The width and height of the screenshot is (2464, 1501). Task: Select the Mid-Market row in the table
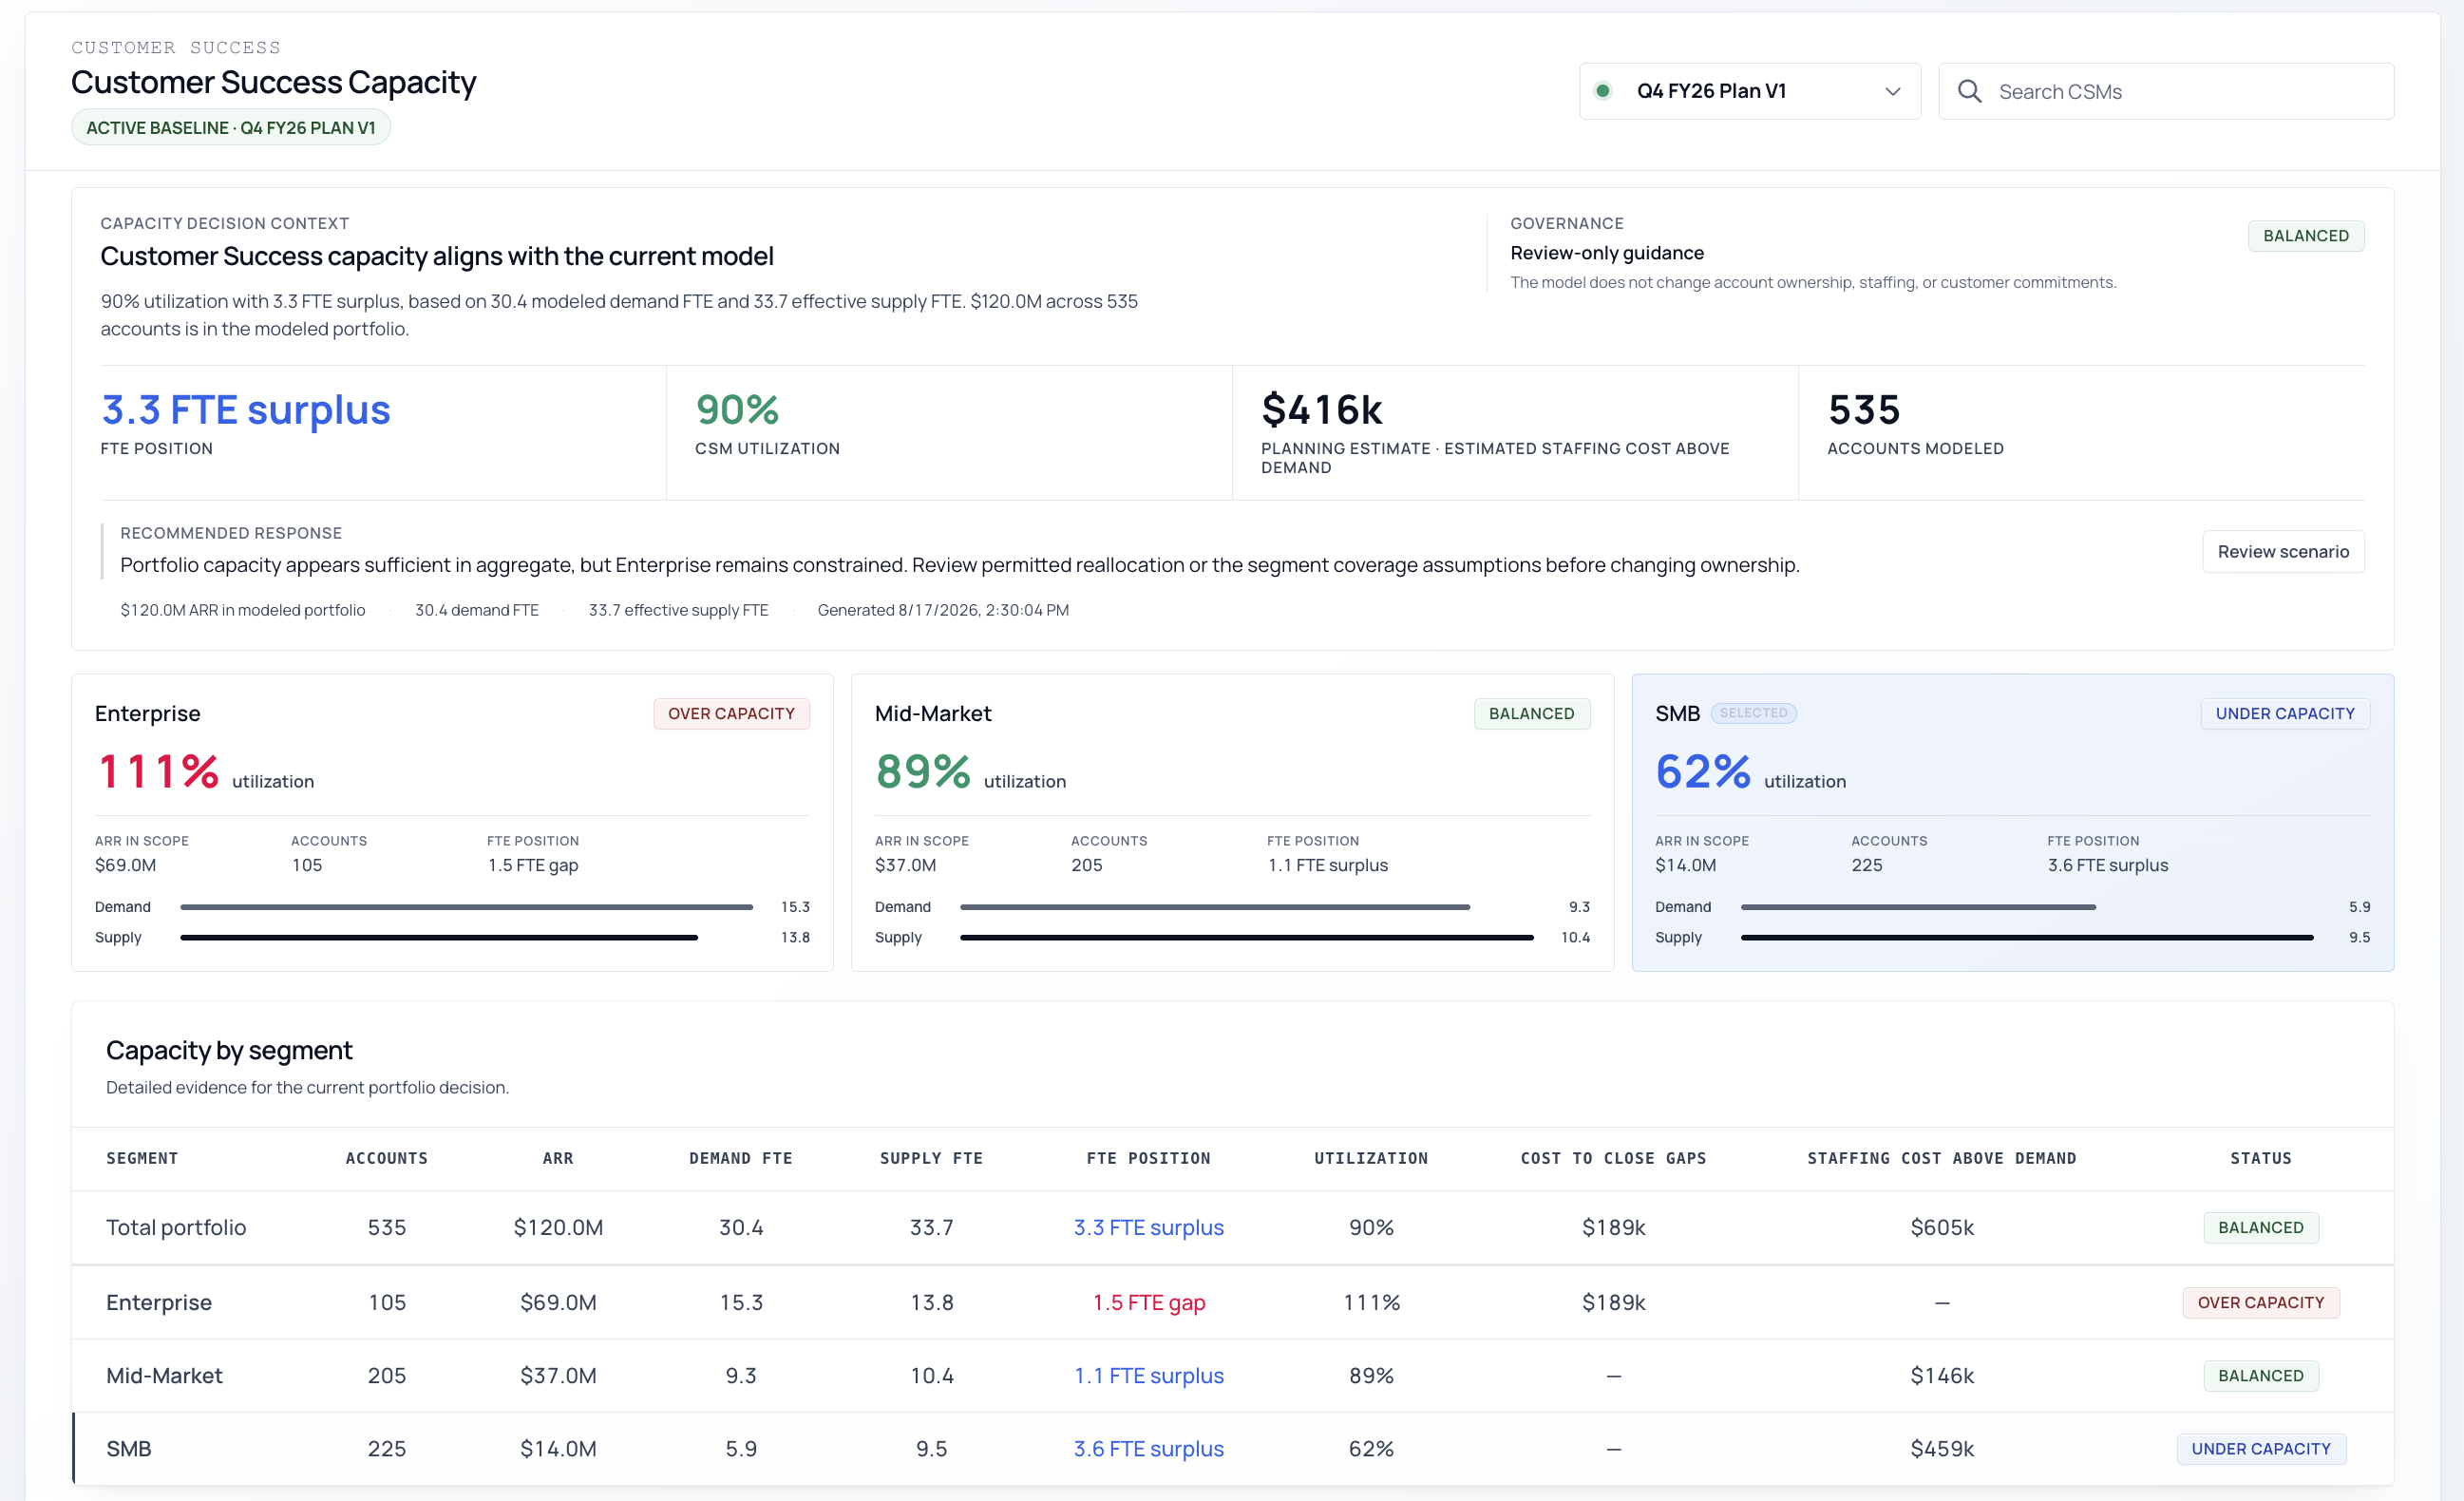coord(1232,1375)
